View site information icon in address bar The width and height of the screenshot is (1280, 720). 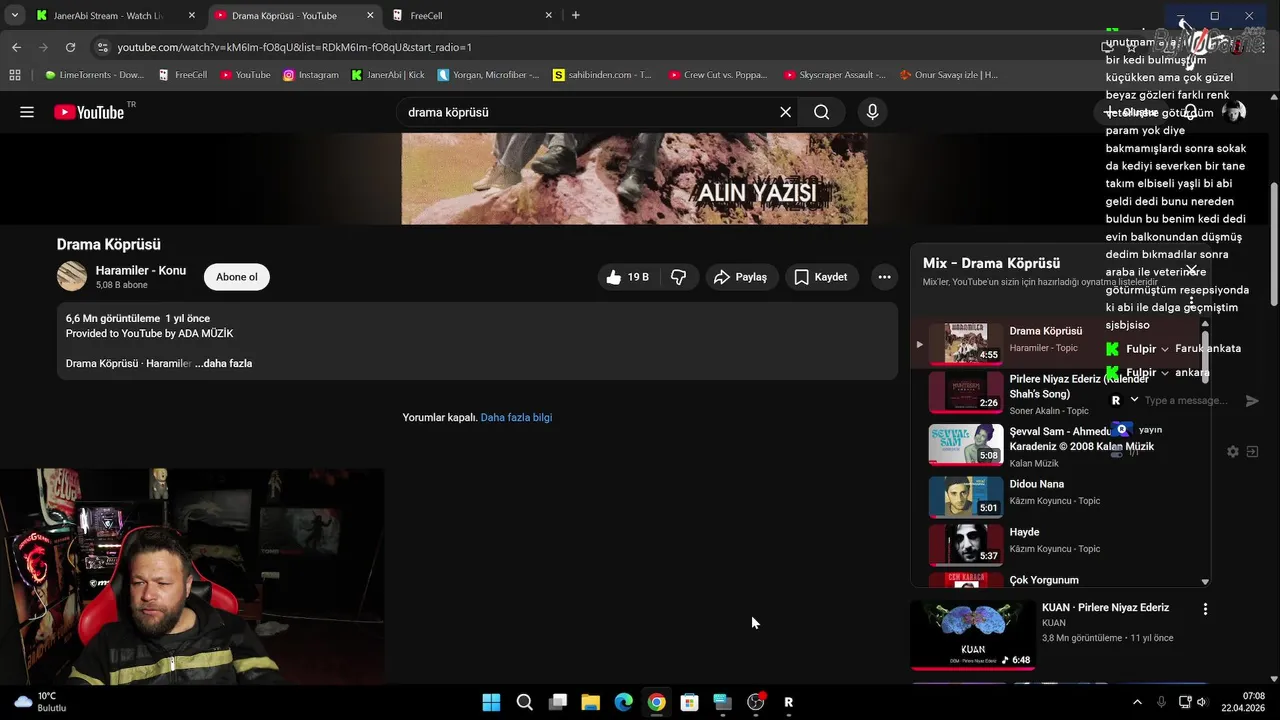coord(102,47)
